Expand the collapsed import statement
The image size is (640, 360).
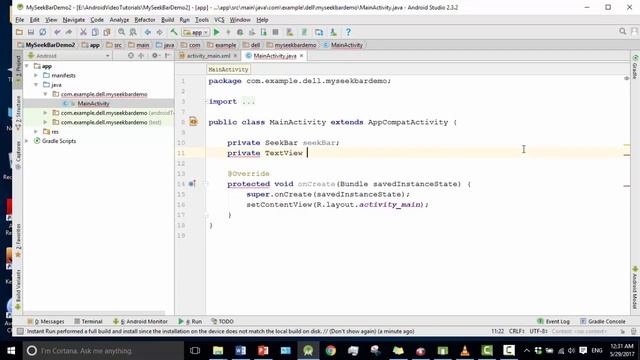tap(248, 102)
